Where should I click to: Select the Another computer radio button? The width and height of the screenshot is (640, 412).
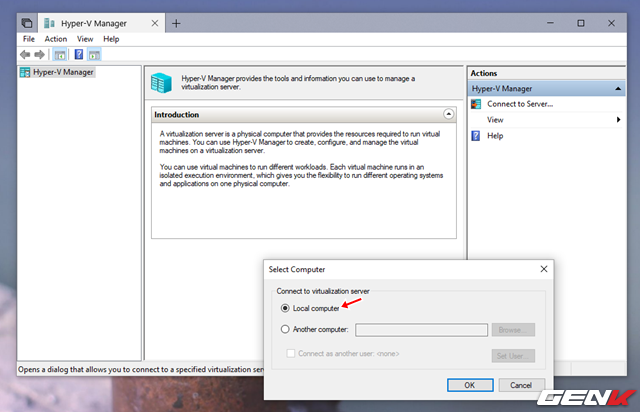(x=285, y=329)
